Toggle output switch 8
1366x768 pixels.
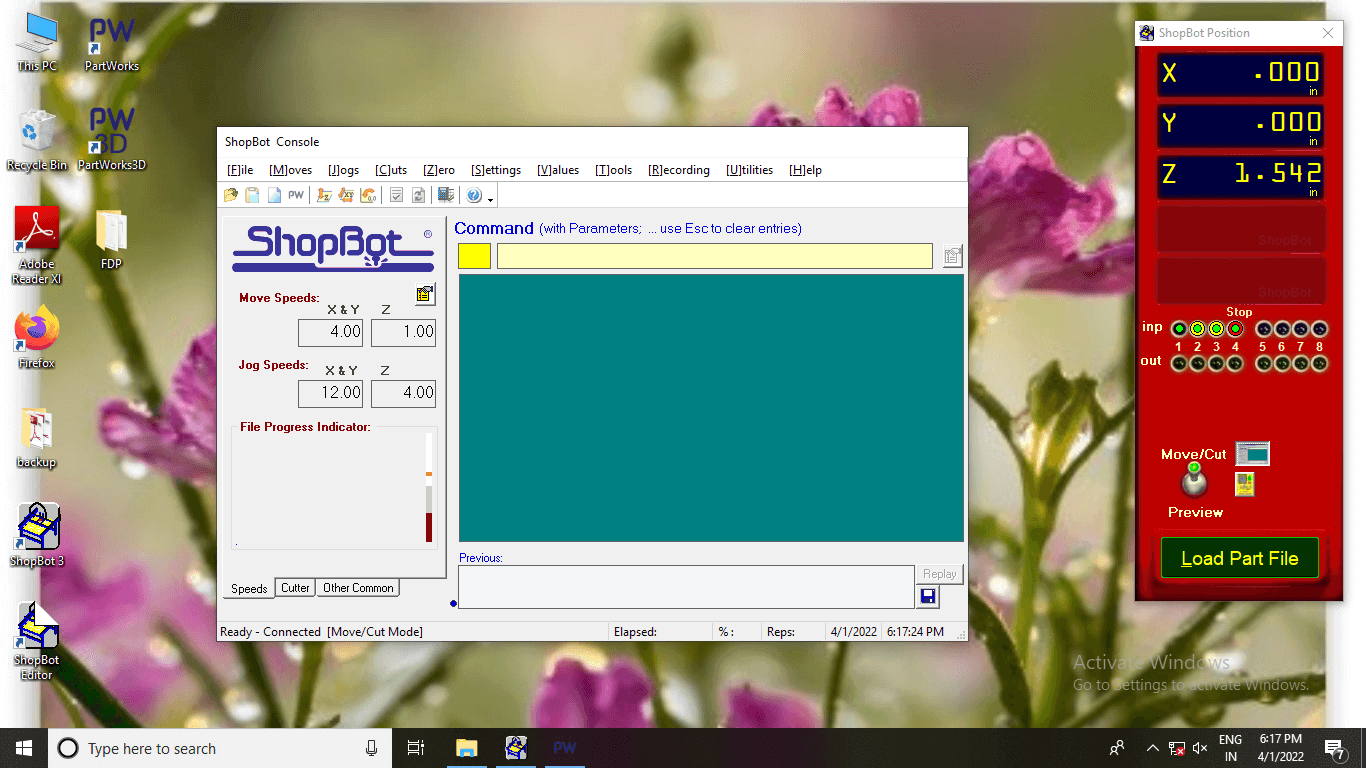tap(1320, 363)
